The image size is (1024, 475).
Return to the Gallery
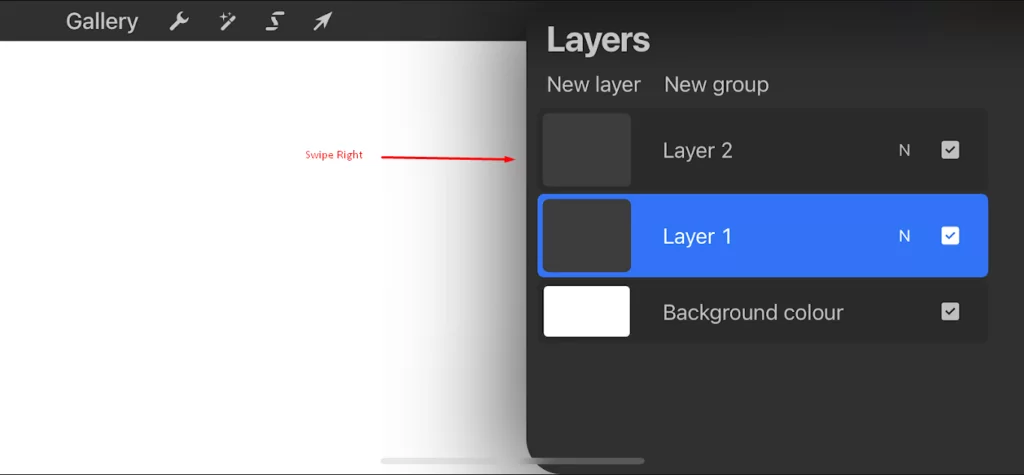(x=102, y=22)
